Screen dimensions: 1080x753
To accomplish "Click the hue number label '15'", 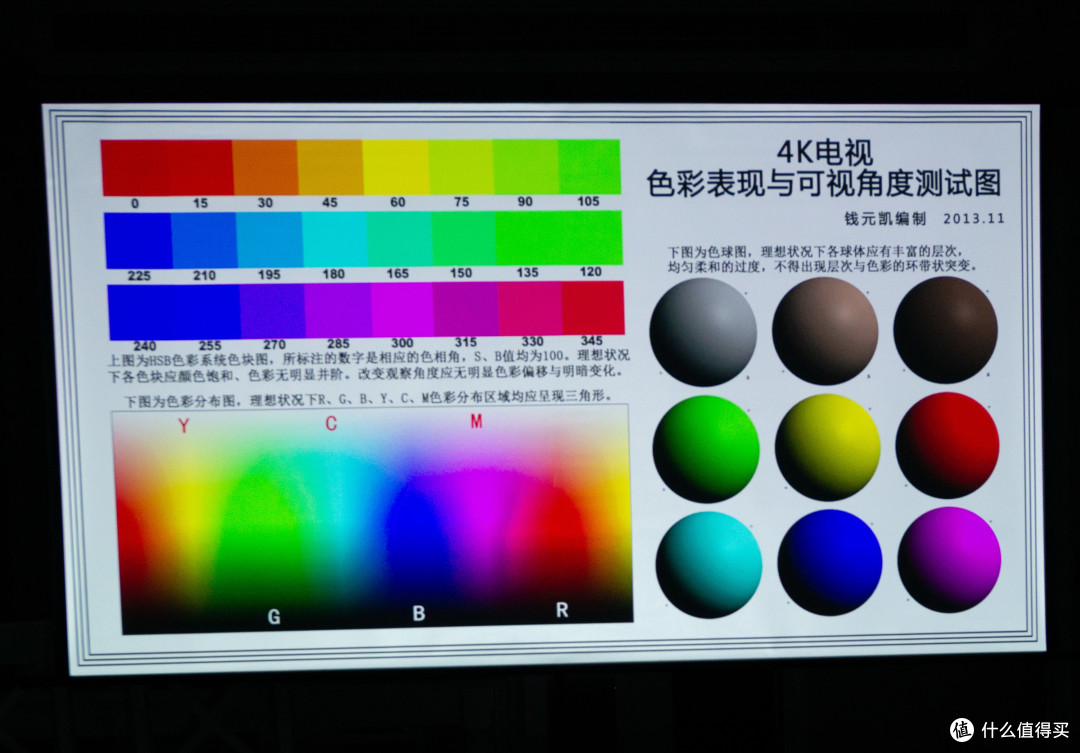I will tap(200, 203).
